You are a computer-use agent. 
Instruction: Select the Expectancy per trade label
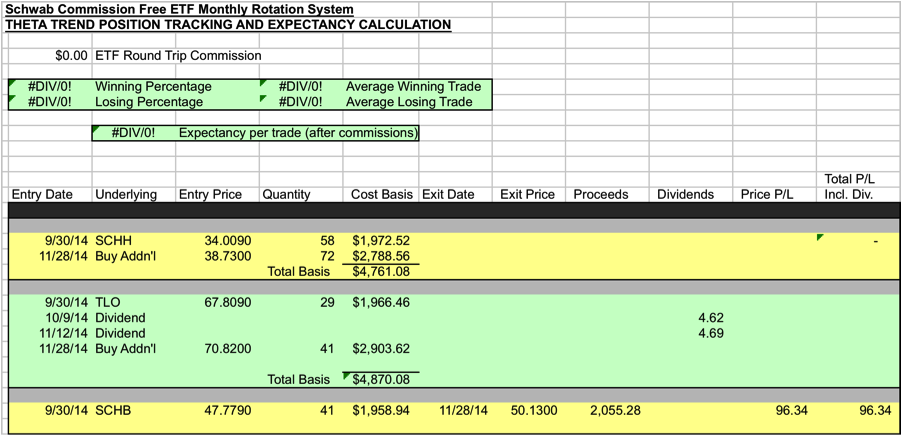(298, 133)
